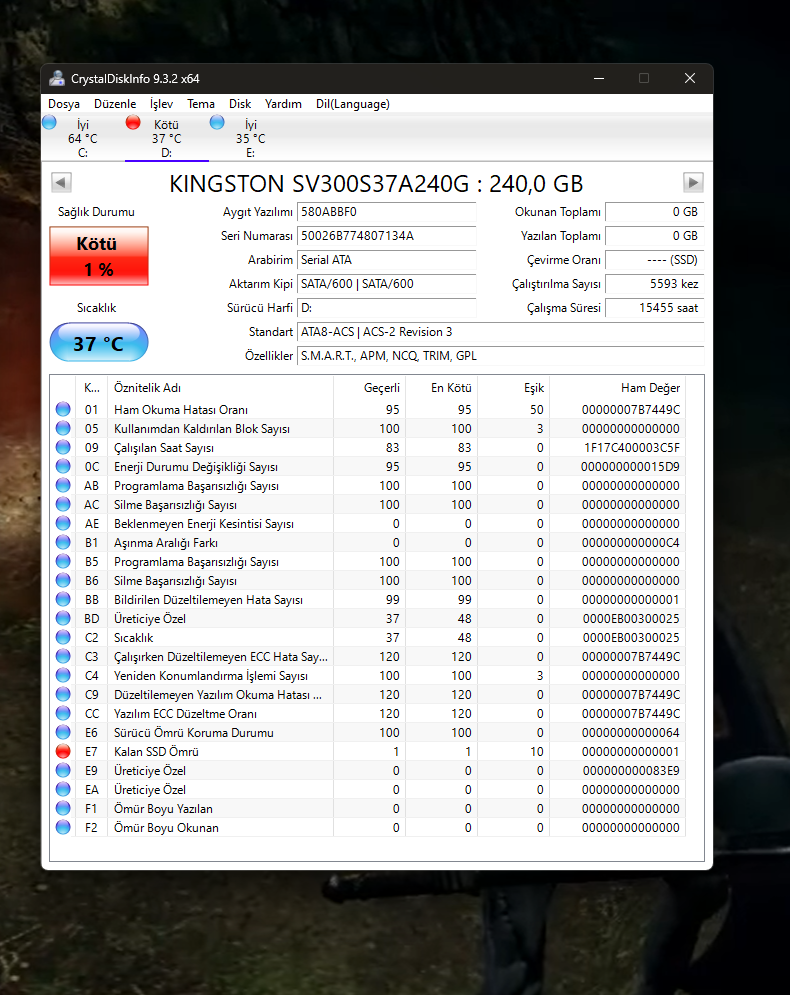
Task: Go to previous disk with left arrow
Action: tap(61, 183)
